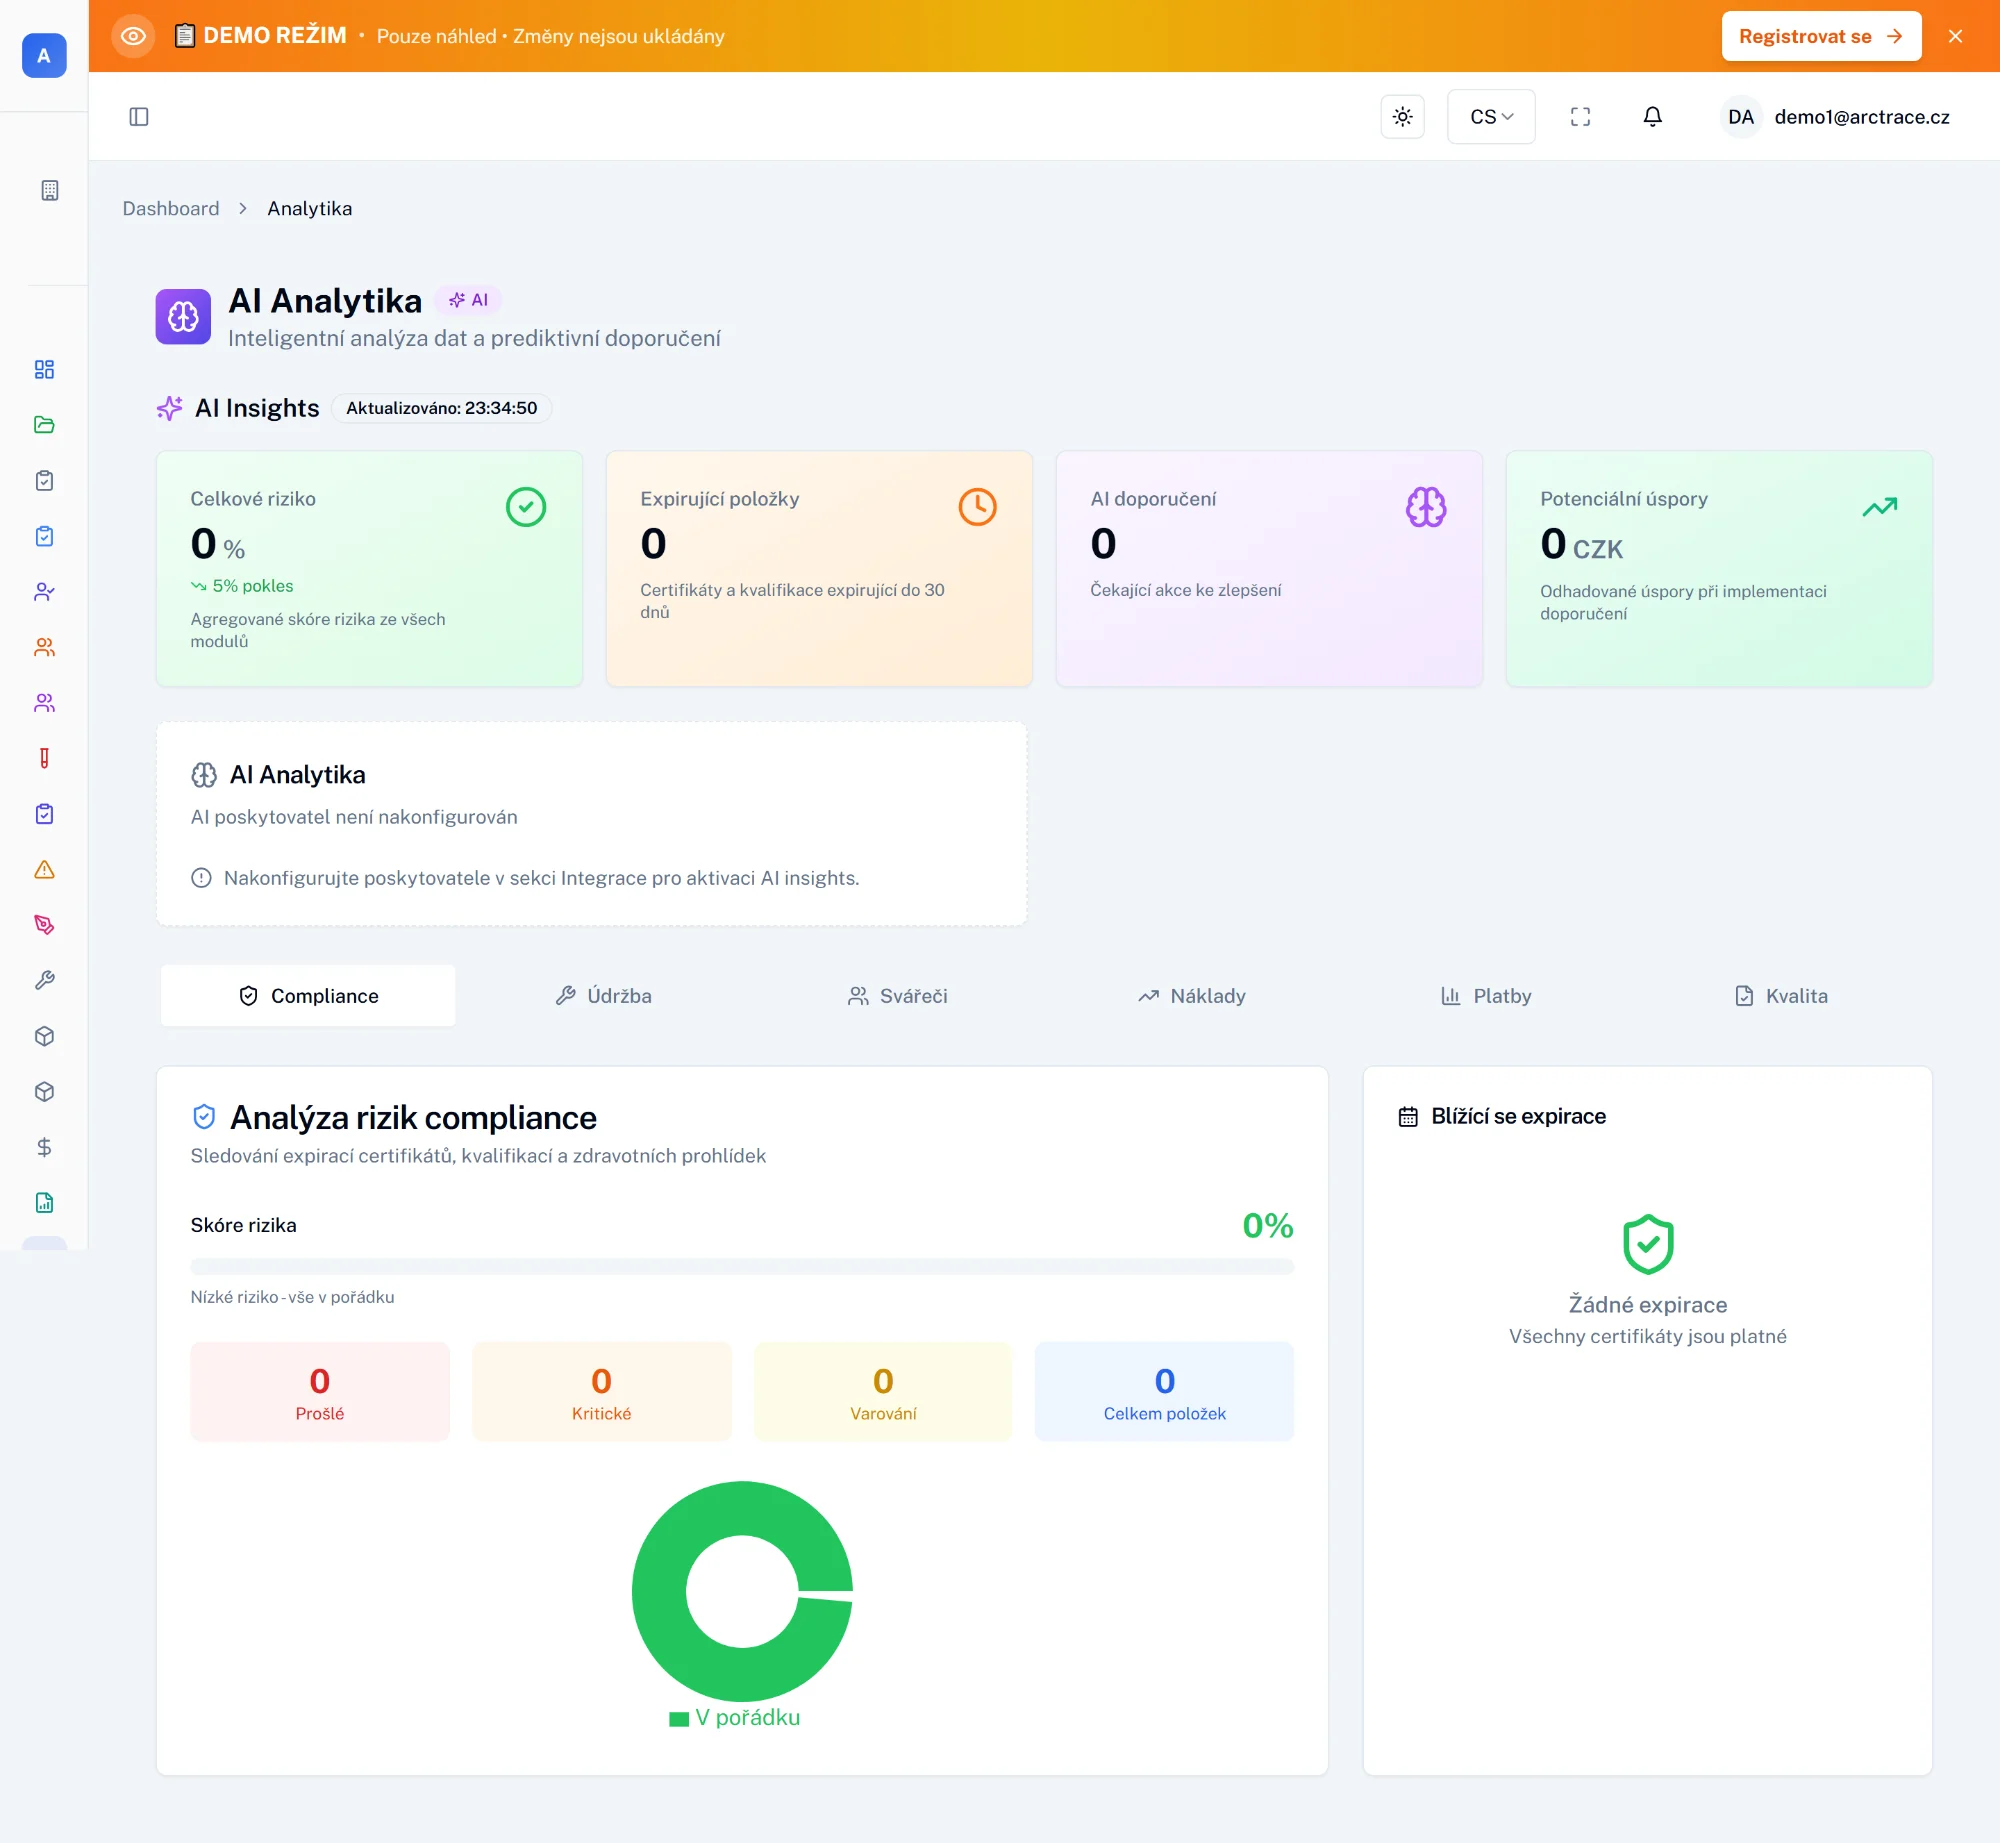Click the Registrovat se button
The image size is (2000, 1843).
pos(1821,35)
